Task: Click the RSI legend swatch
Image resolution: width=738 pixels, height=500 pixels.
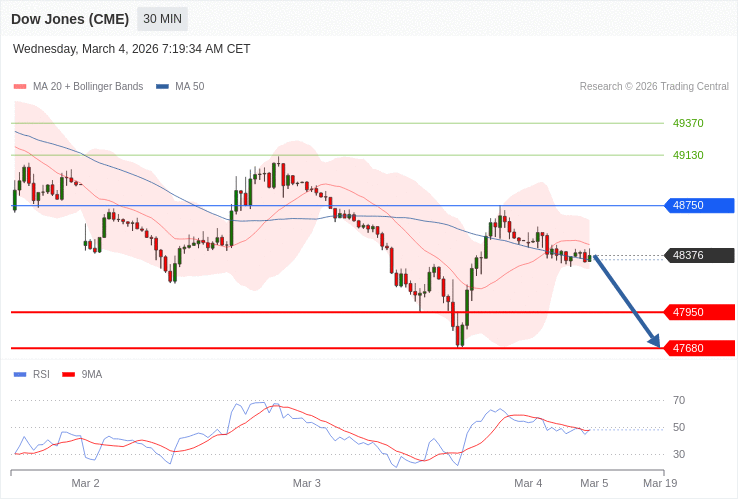Action: tap(20, 375)
